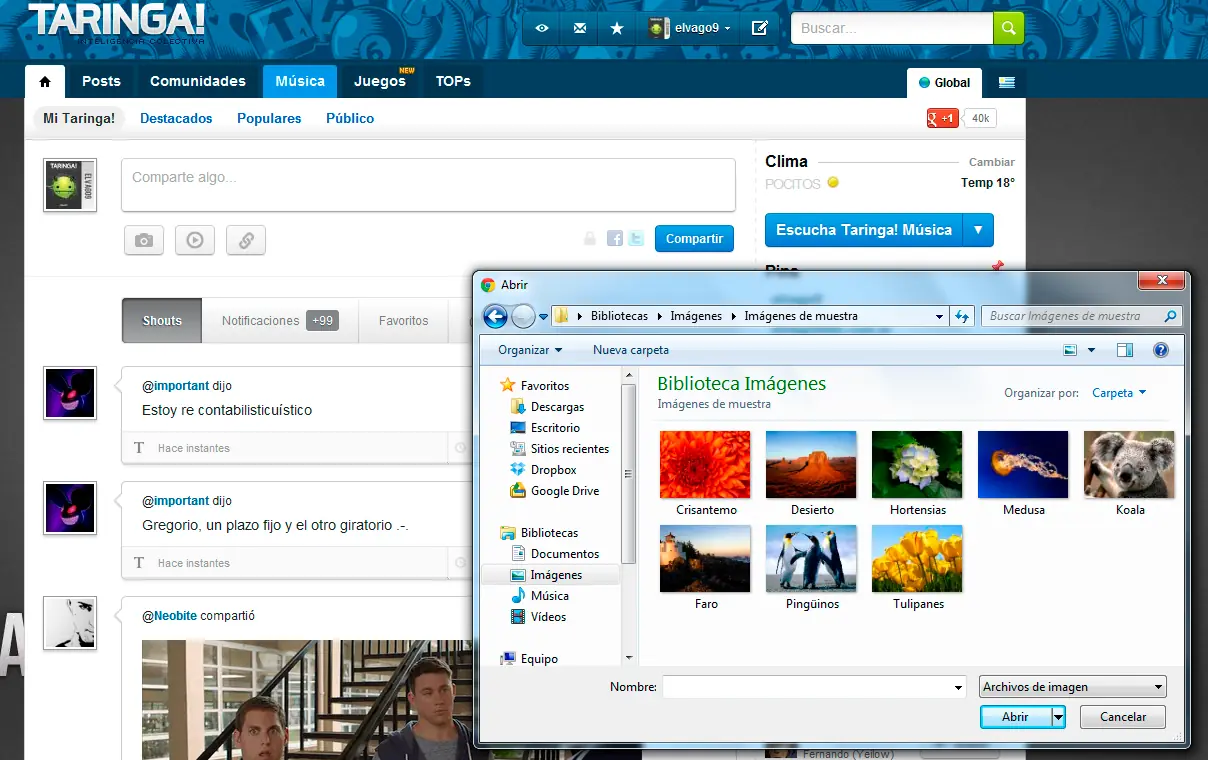Click the Comparte algo text field
The width and height of the screenshot is (1208, 760).
click(428, 185)
